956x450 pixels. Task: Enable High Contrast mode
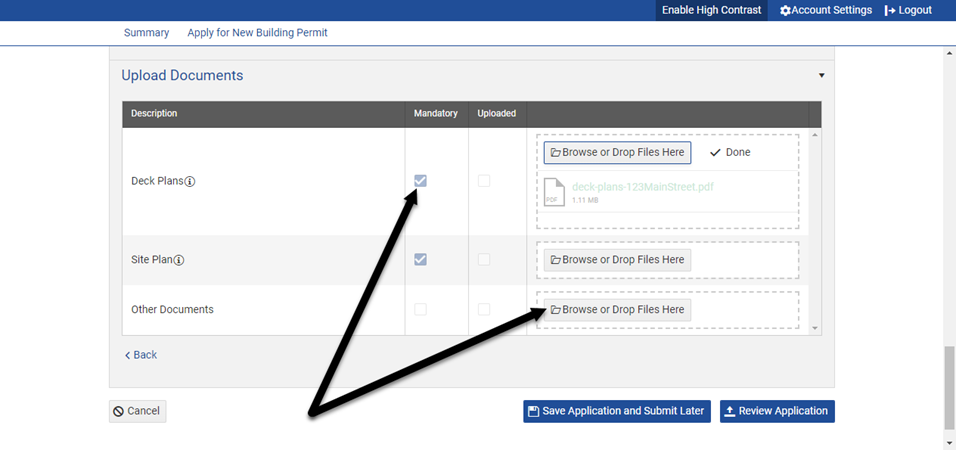(x=711, y=10)
